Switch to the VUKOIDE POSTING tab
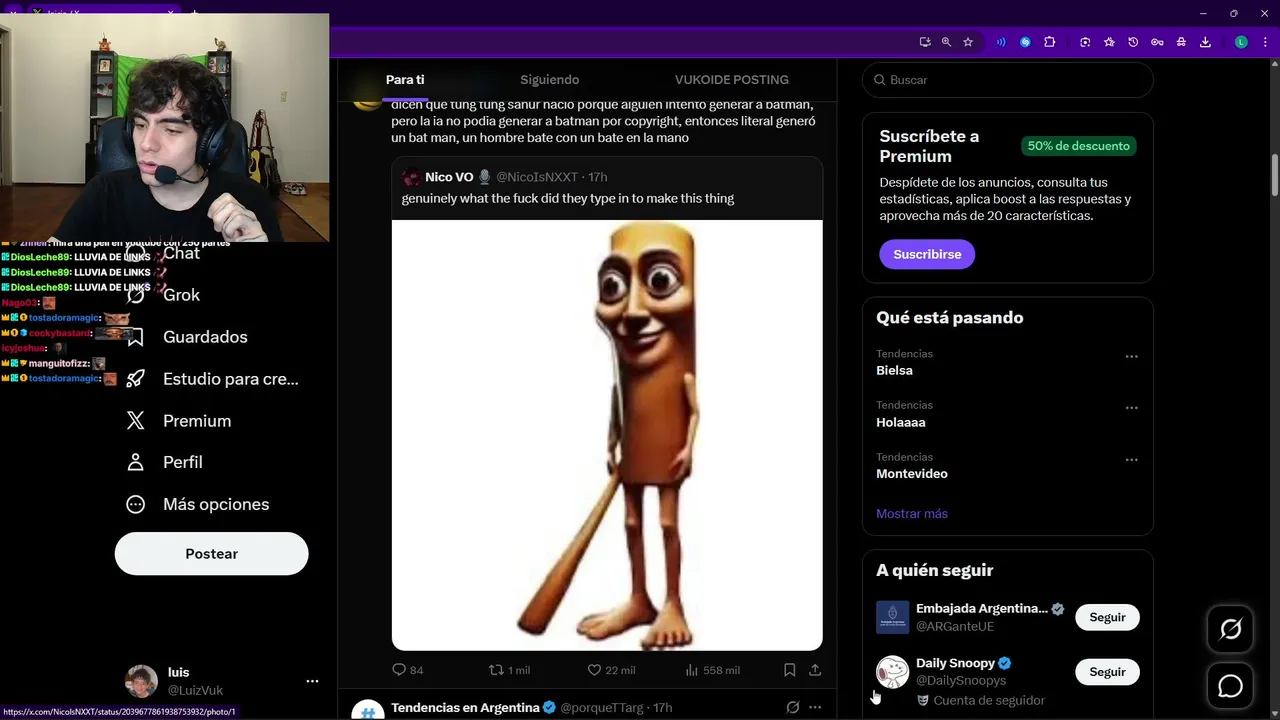This screenshot has height=720, width=1280. [x=731, y=80]
